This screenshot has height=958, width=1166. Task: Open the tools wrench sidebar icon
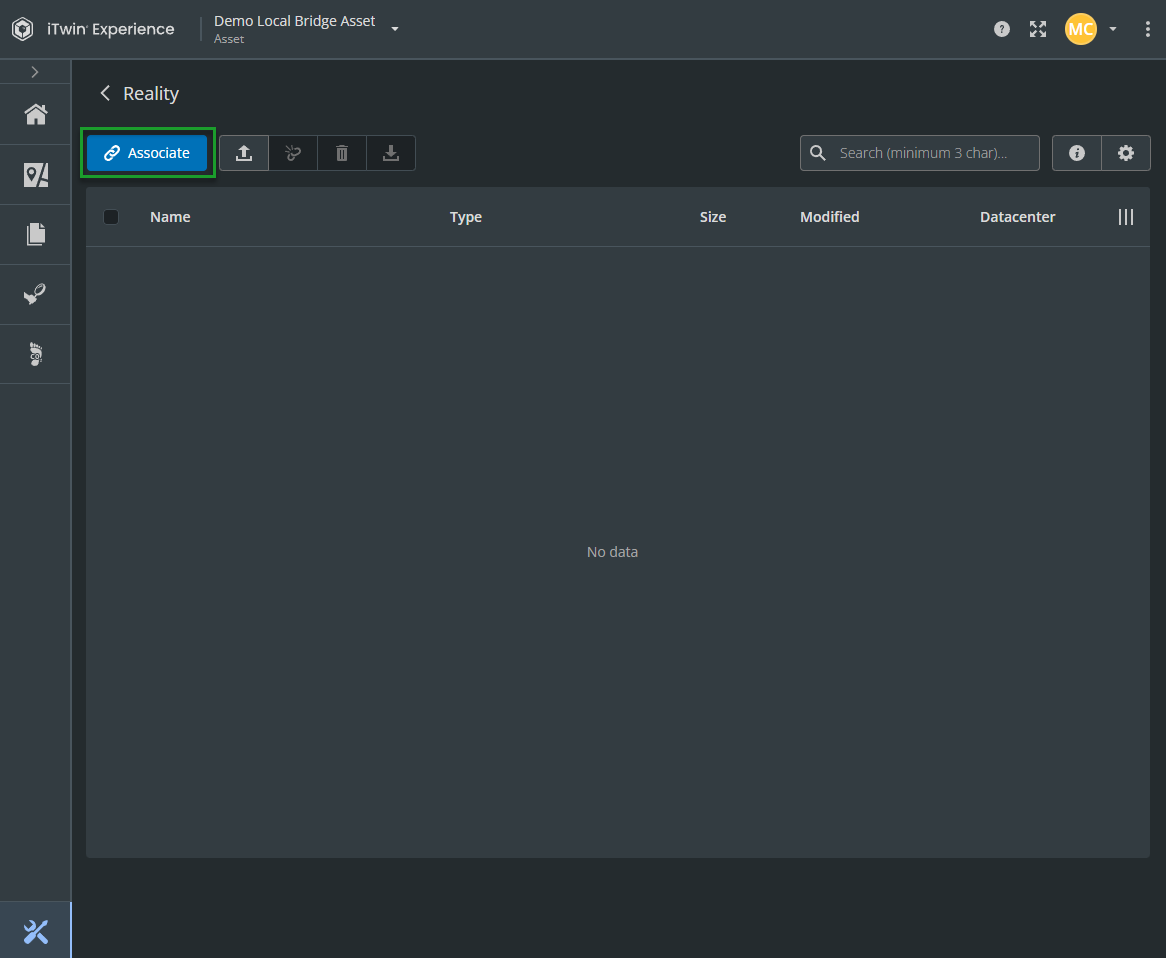pos(36,930)
